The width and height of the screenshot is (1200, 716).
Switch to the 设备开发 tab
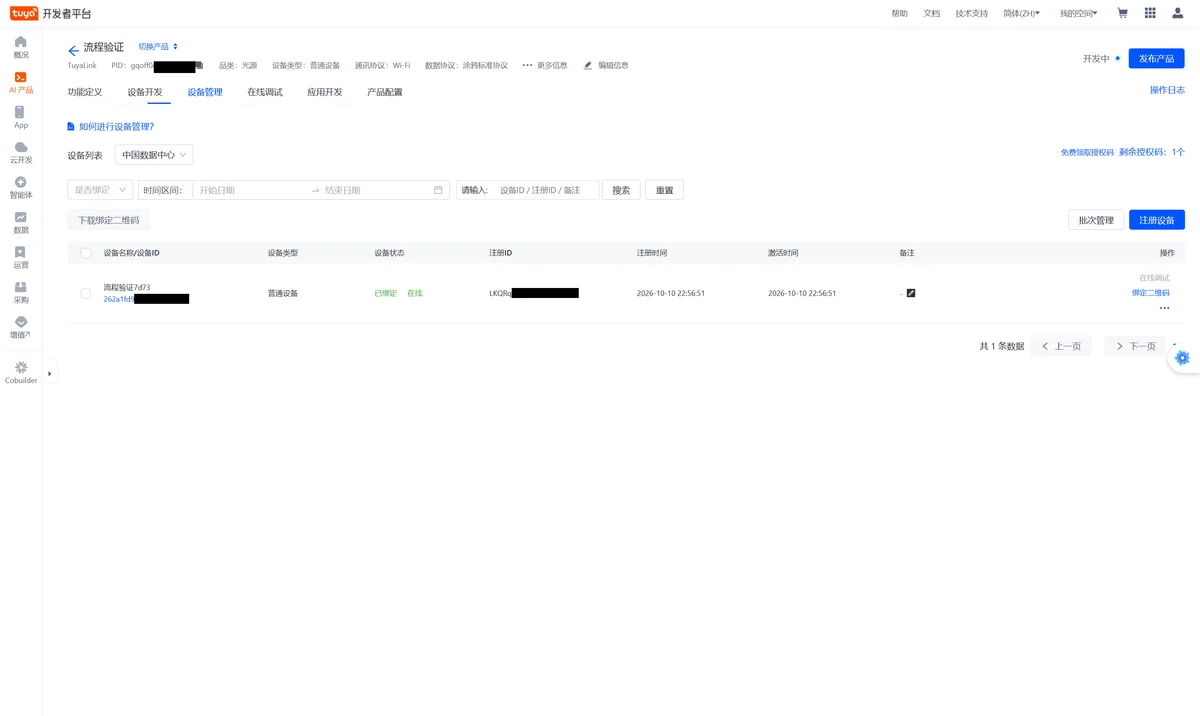pos(145,92)
